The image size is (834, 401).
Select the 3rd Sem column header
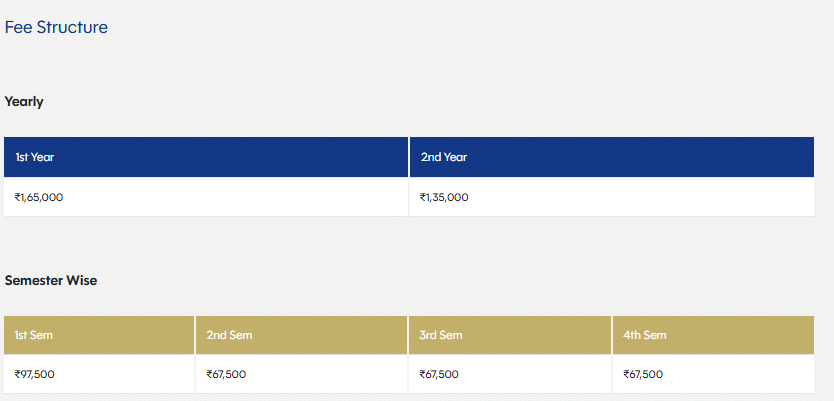pyautogui.click(x=442, y=335)
